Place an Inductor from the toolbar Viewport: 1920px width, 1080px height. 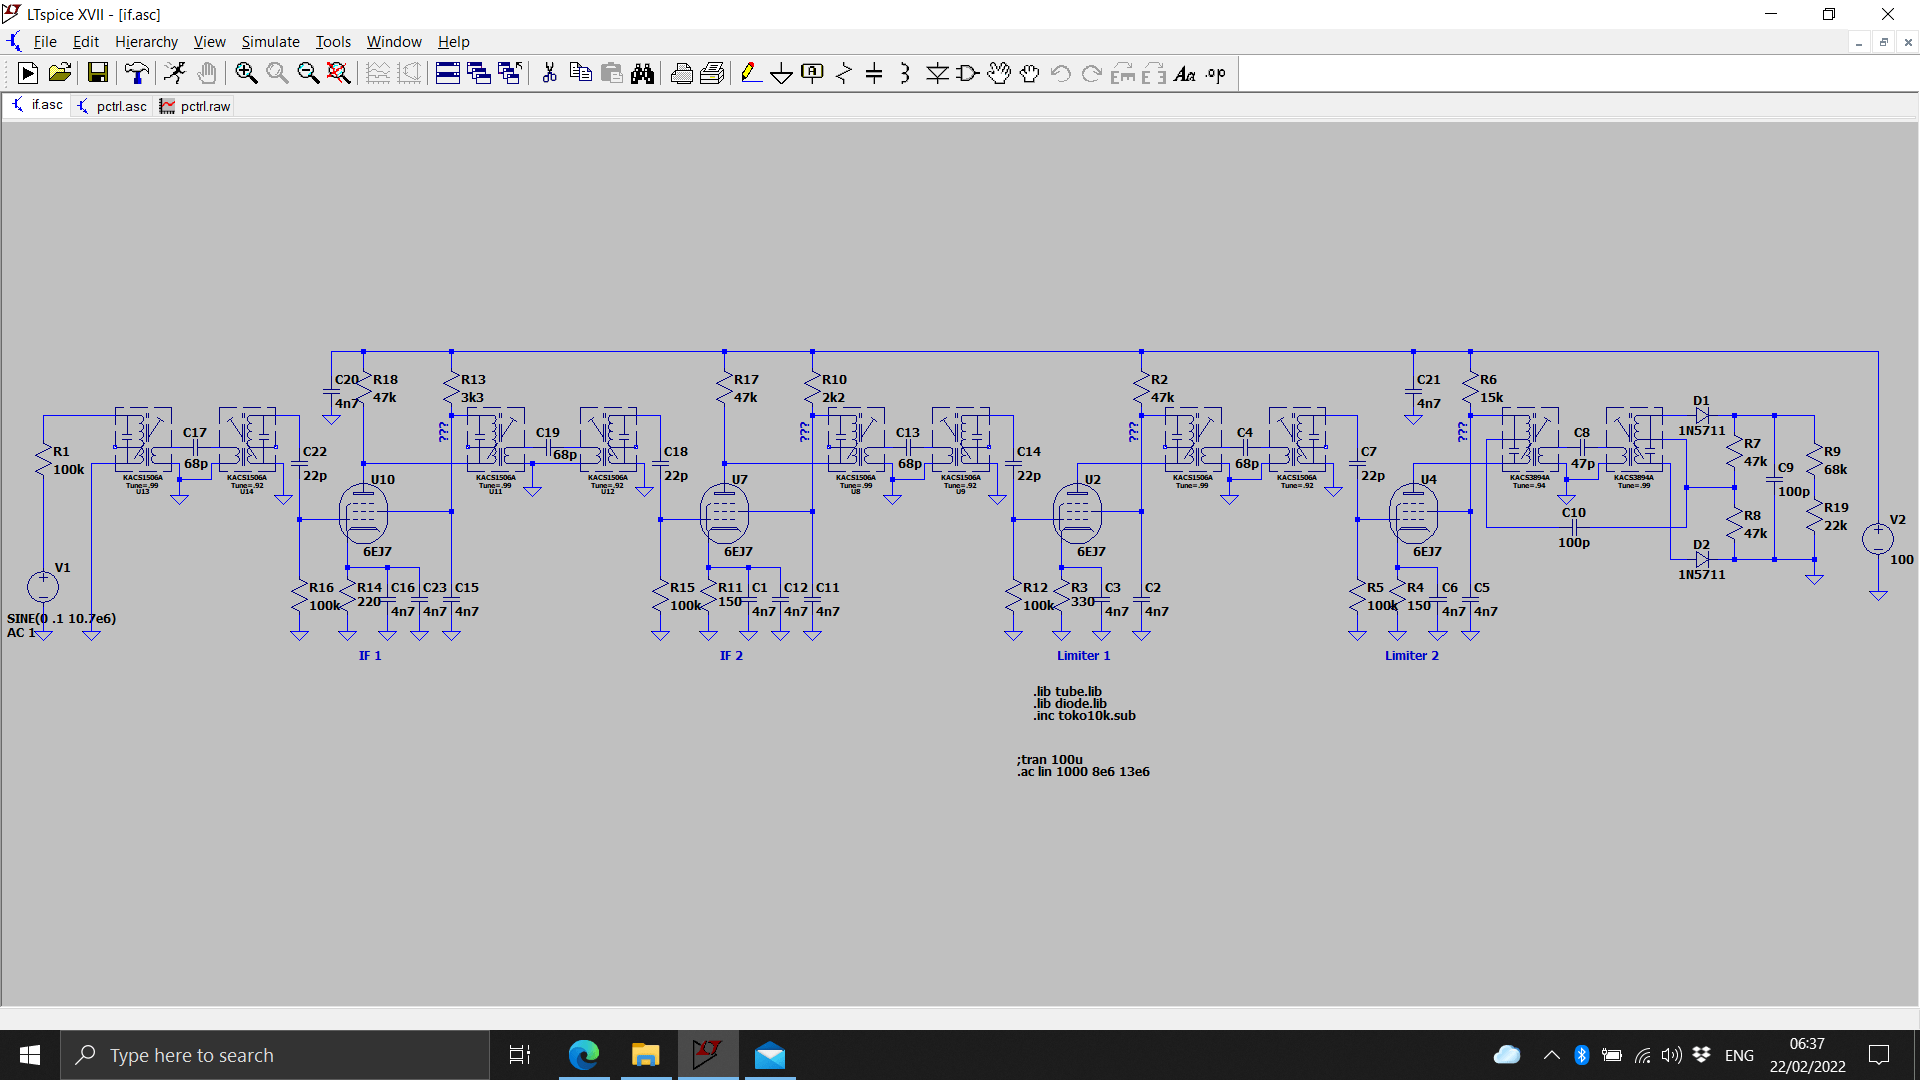pos(905,73)
